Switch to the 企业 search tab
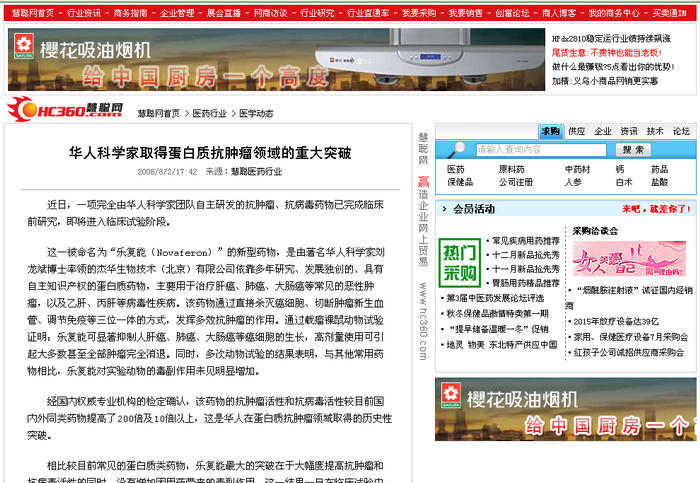700x483 pixels. click(x=603, y=131)
